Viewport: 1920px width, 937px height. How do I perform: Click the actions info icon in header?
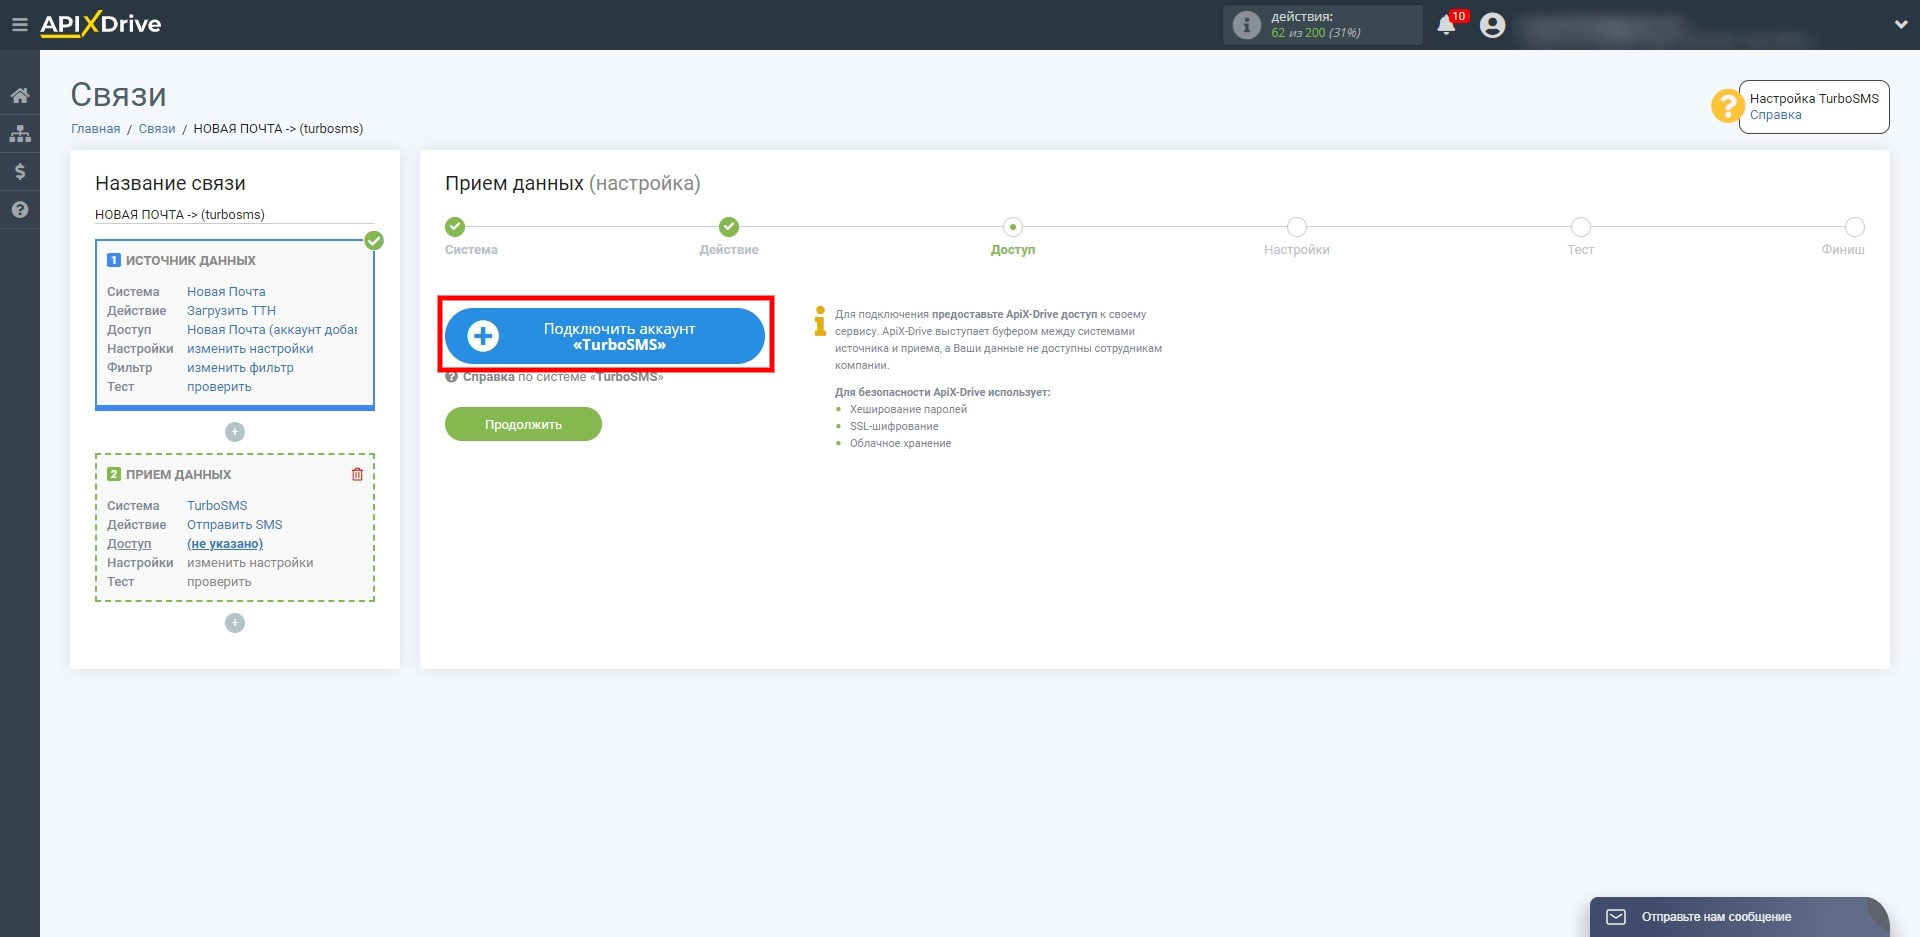click(x=1246, y=25)
